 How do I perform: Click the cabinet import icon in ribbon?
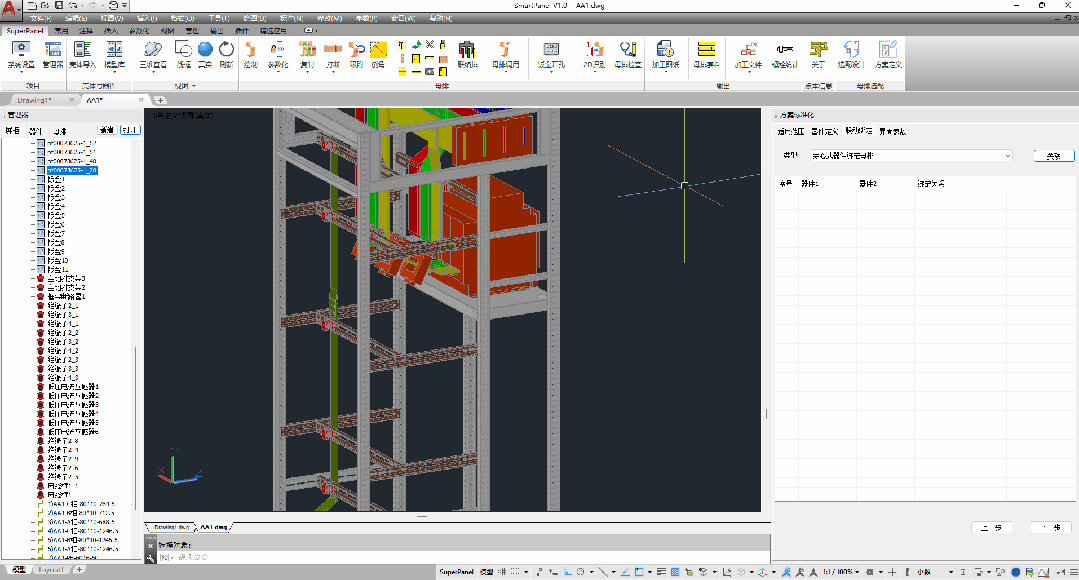[83, 54]
